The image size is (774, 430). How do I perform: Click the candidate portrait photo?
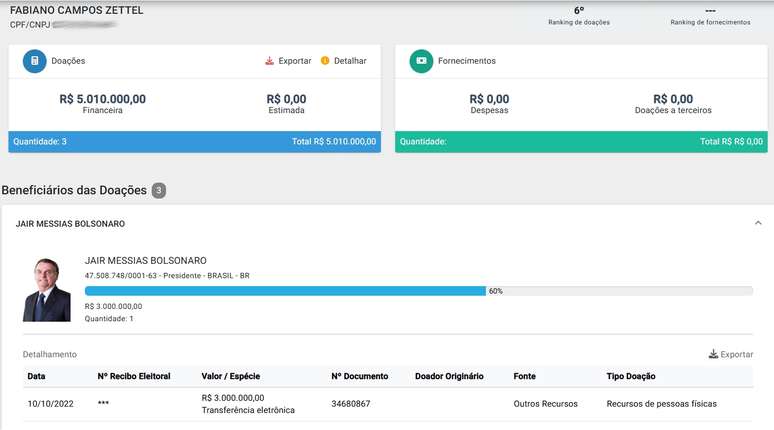[47, 290]
